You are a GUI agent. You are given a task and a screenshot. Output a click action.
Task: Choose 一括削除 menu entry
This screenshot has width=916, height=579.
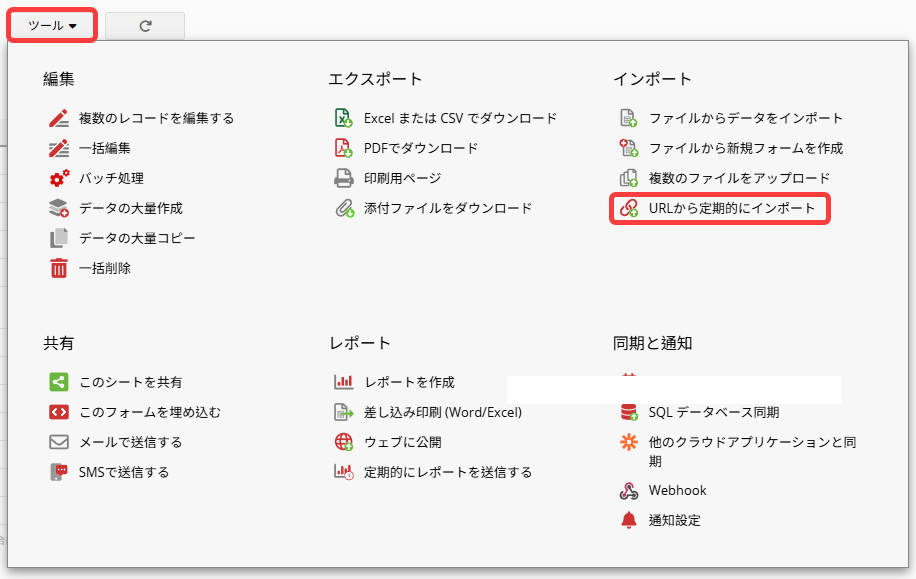tap(105, 268)
